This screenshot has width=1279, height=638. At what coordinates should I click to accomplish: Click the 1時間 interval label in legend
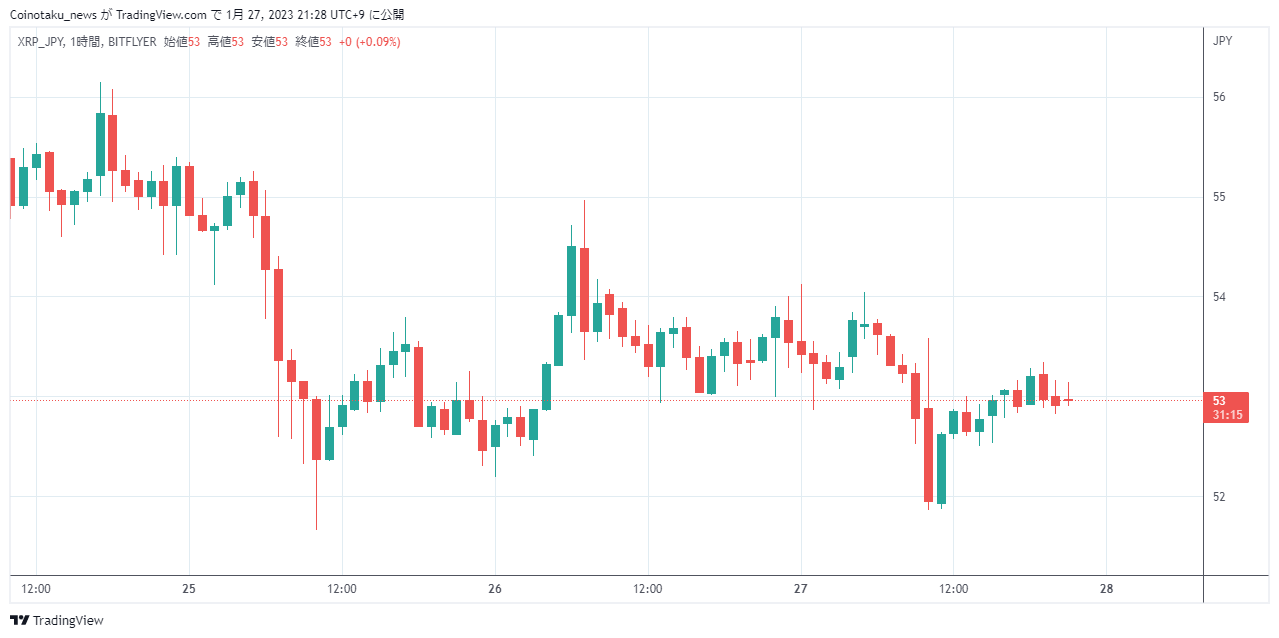[x=86, y=42]
